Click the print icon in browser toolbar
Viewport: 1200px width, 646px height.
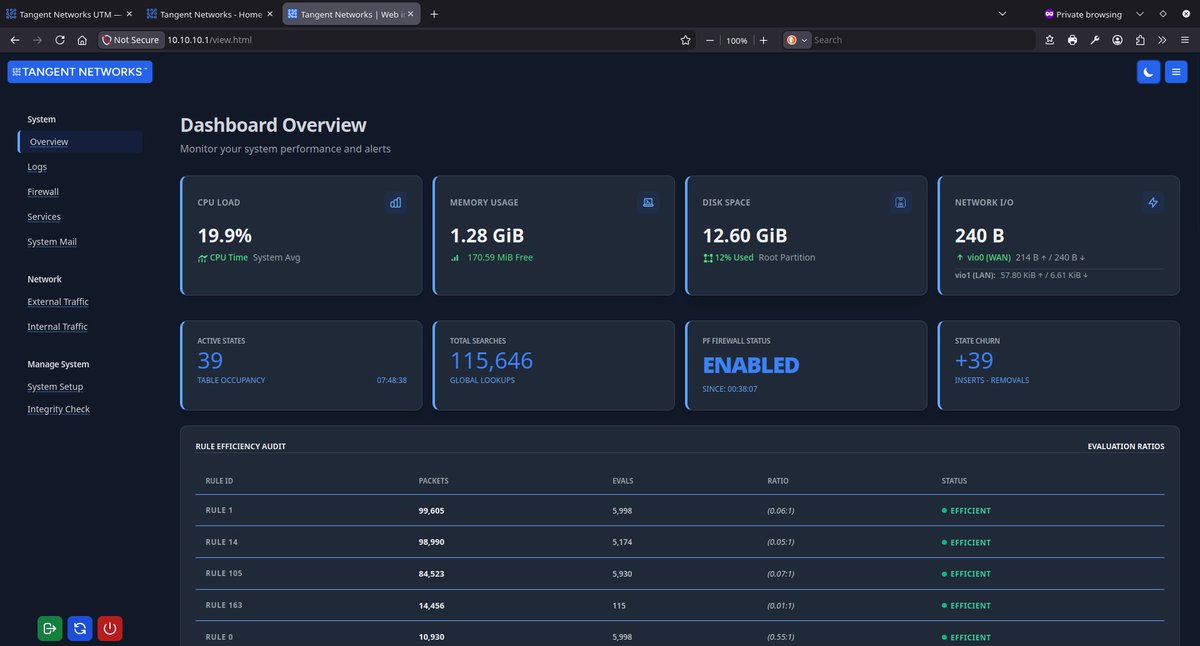pos(1072,40)
